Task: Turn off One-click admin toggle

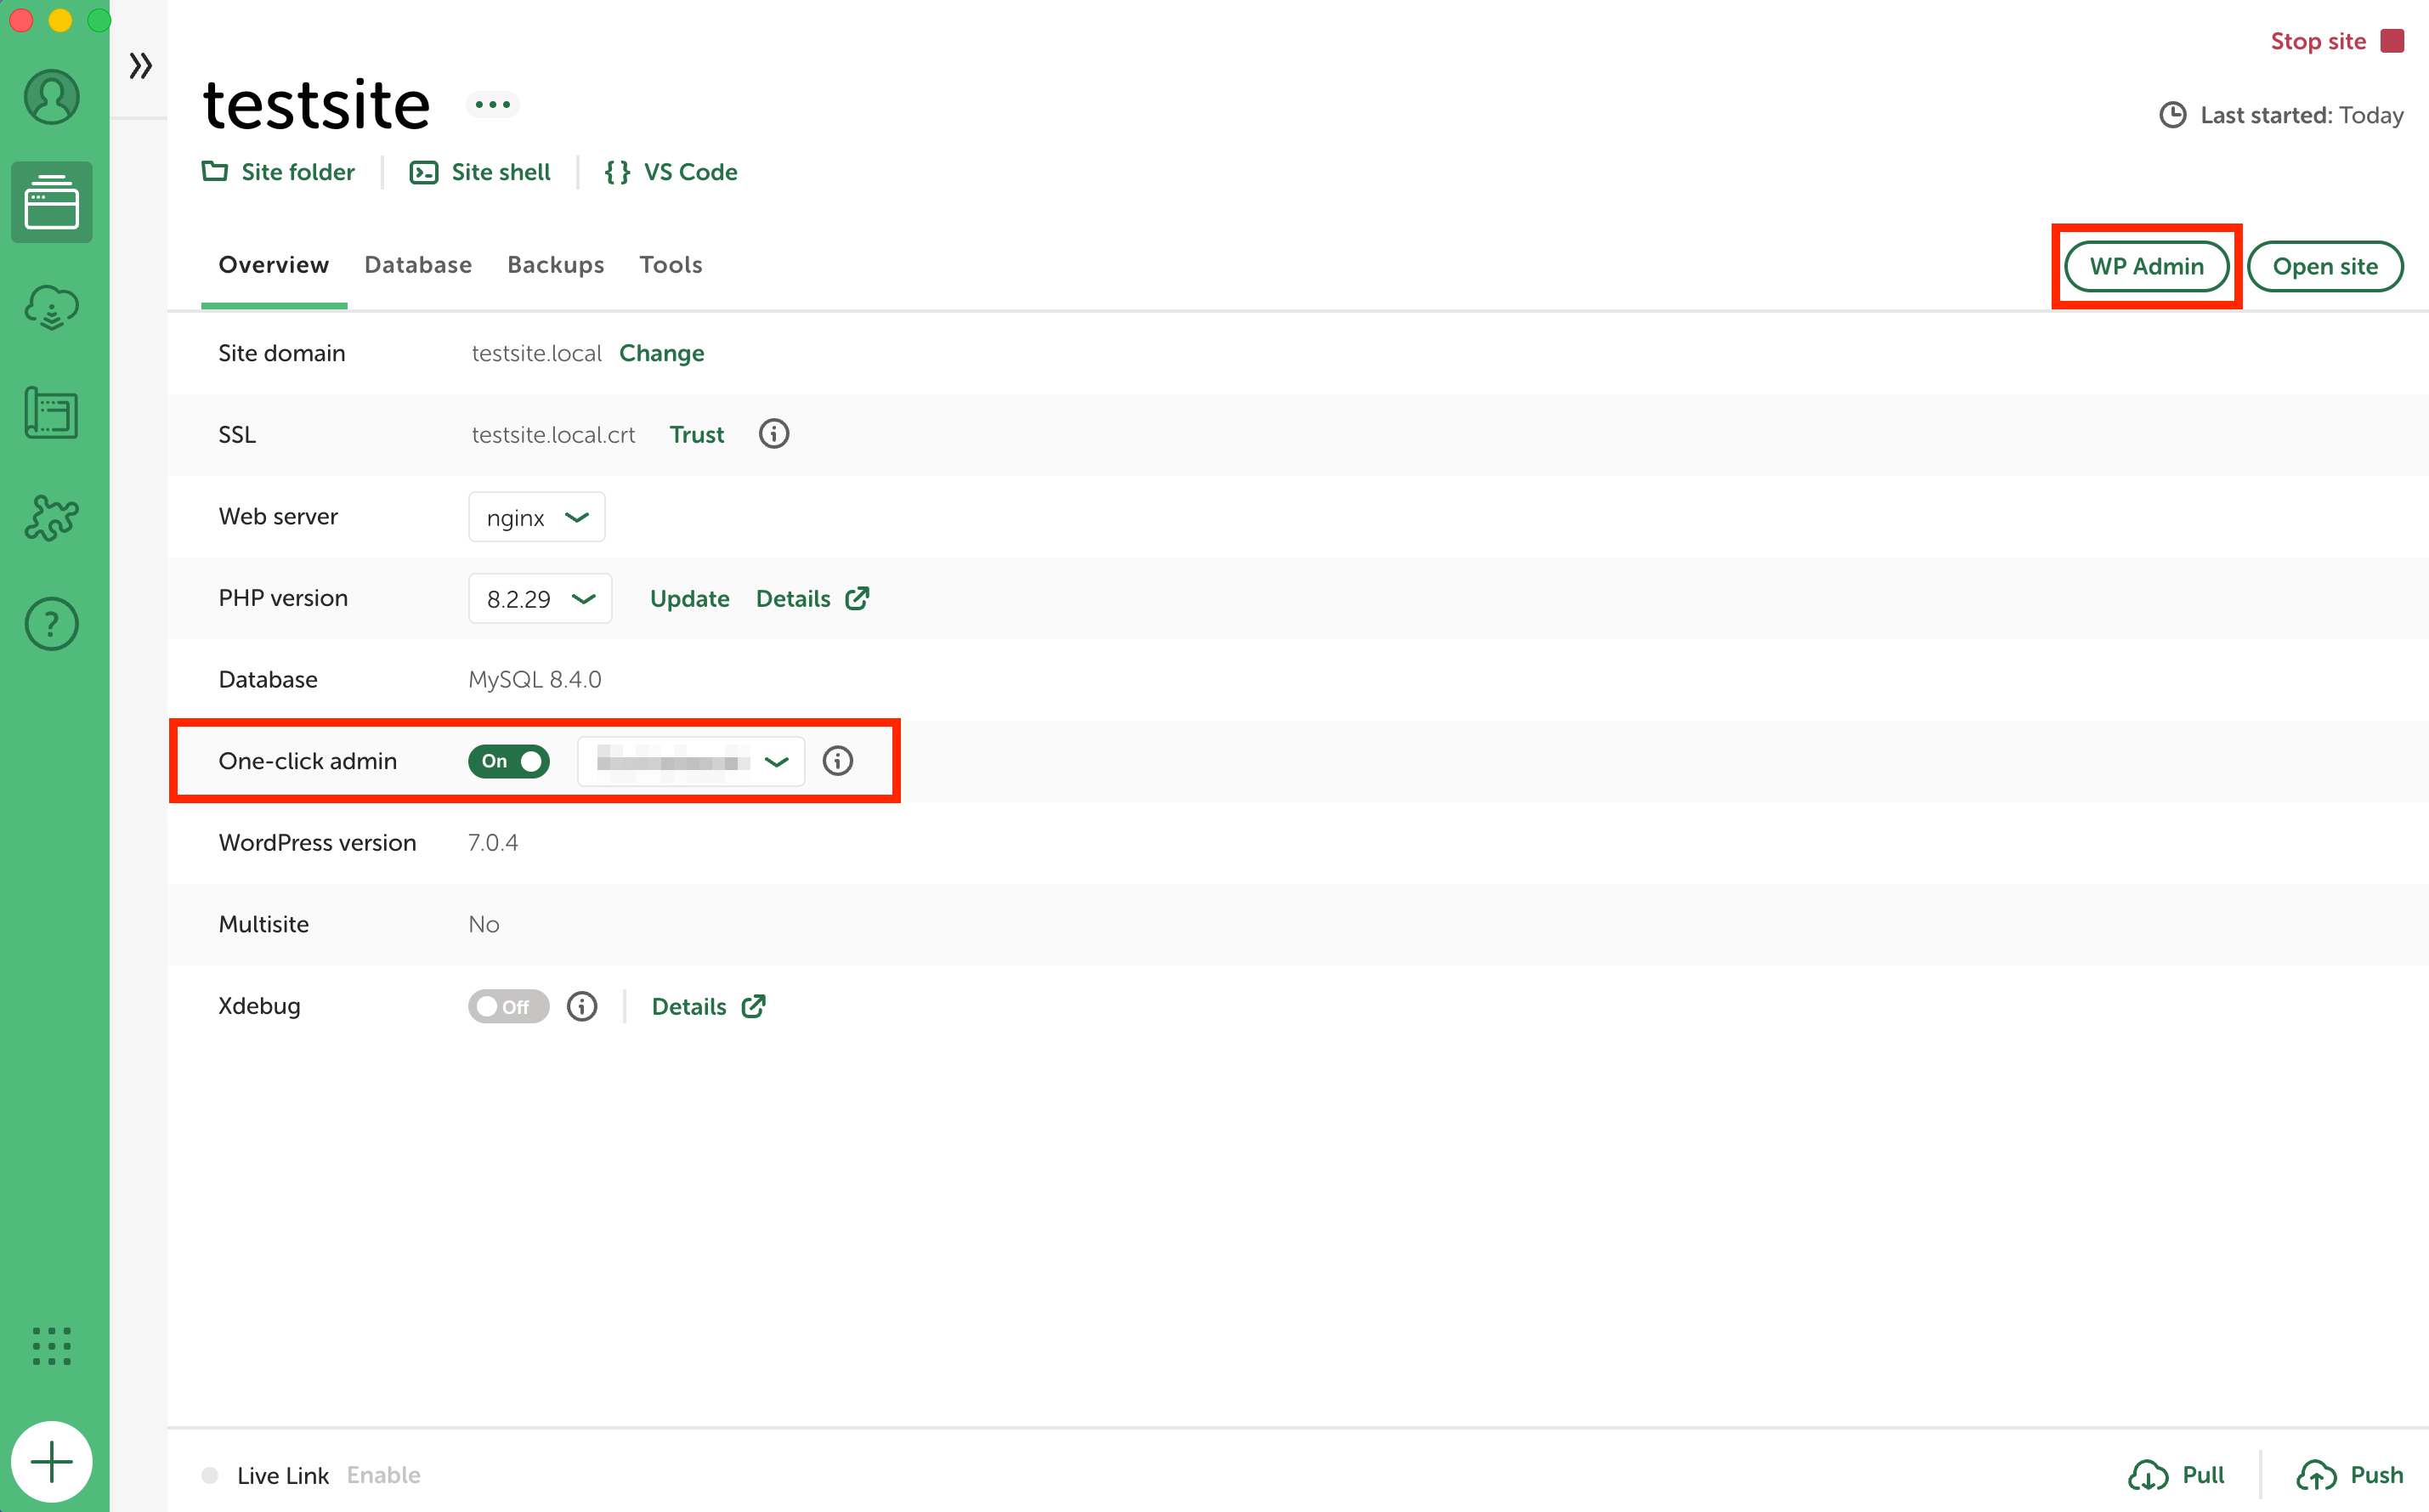Action: tap(509, 761)
